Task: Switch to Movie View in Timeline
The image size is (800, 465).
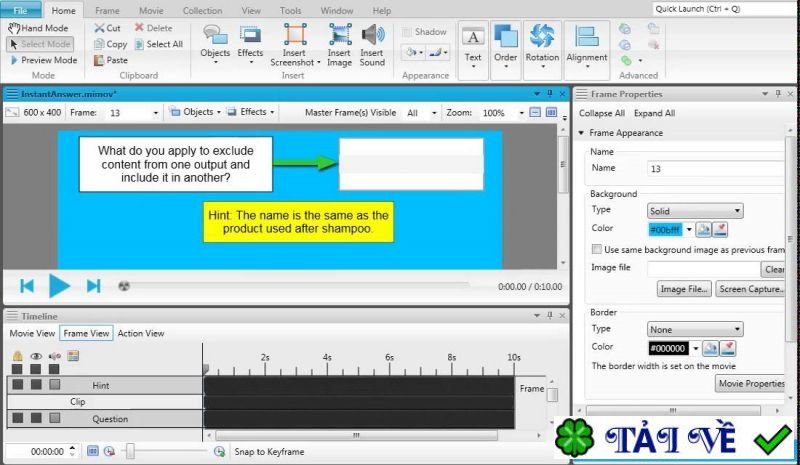Action: click(32, 333)
